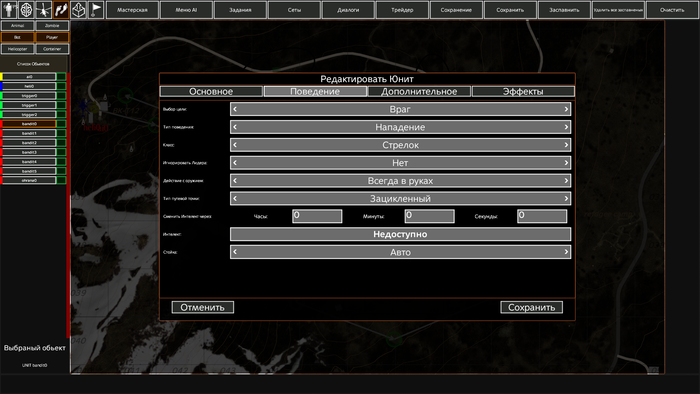The height and width of the screenshot is (394, 700).
Task: Toggle green box beside trigger1
Action: click(61, 105)
